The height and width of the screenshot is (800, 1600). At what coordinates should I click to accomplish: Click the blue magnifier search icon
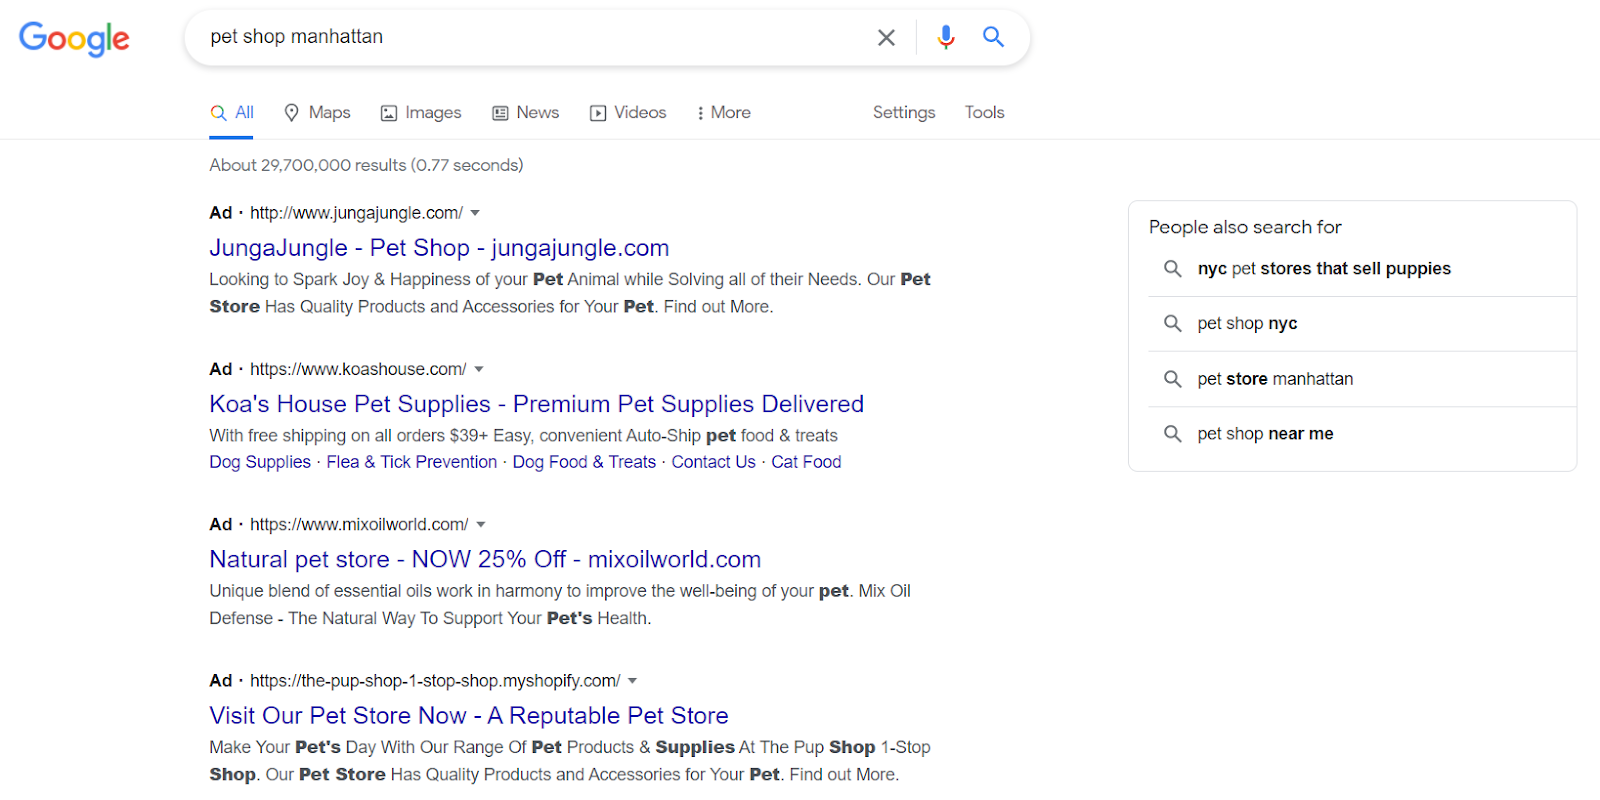[993, 37]
